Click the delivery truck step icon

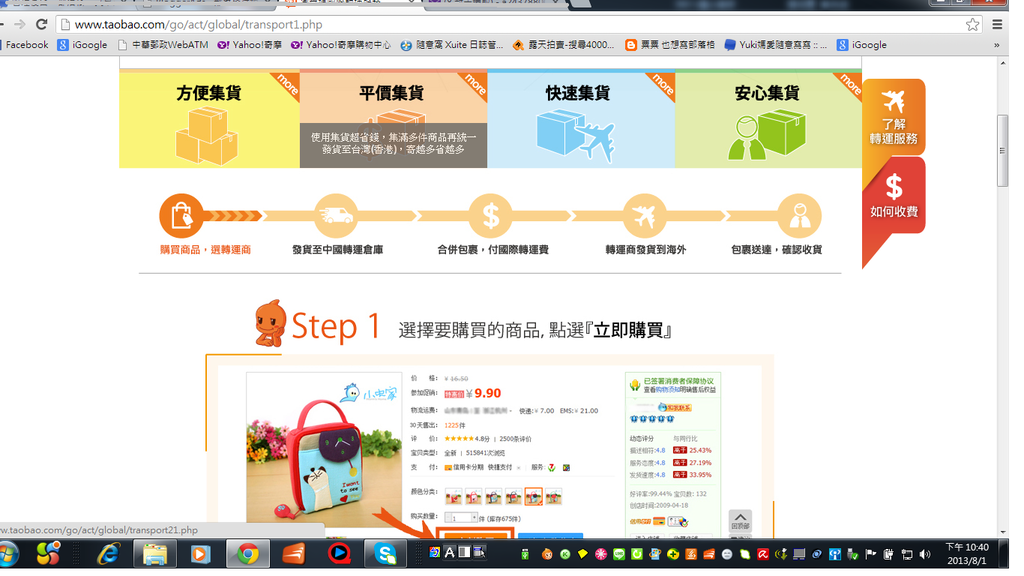[336, 216]
